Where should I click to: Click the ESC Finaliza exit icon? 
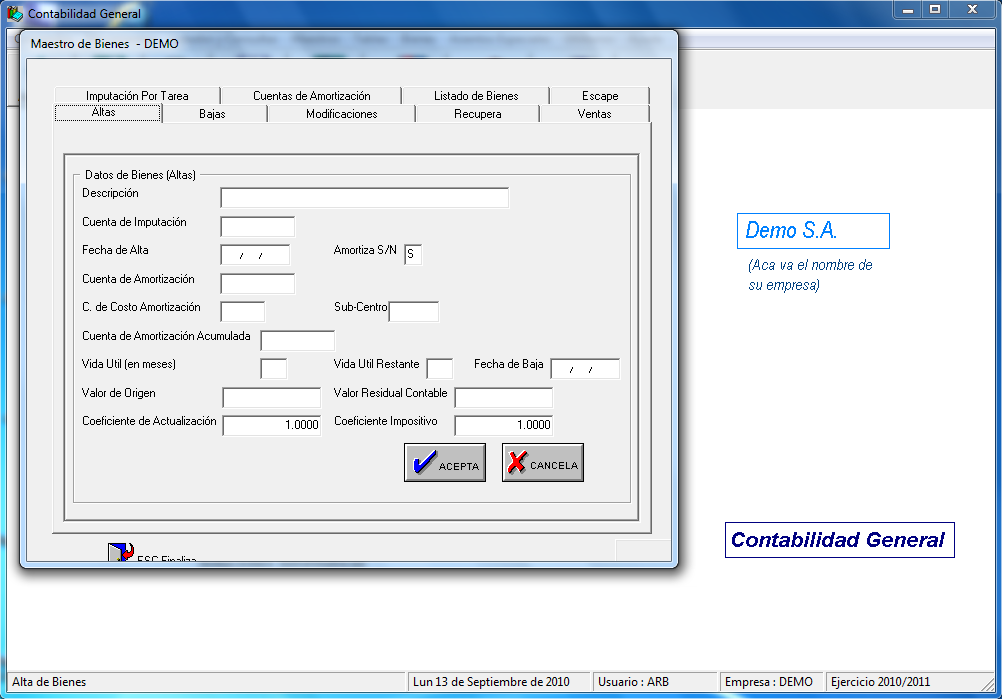tap(120, 554)
